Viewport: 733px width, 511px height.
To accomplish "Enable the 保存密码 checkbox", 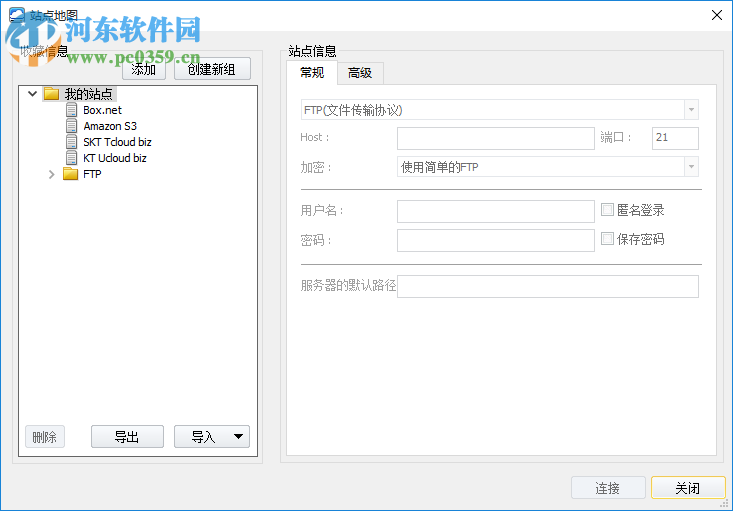I will click(607, 238).
